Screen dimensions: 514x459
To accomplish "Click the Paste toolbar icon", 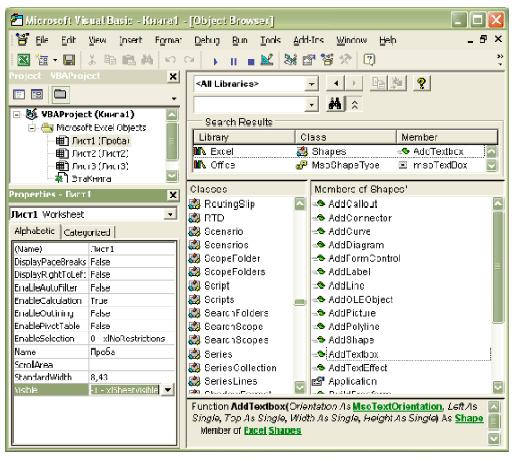I will (x=129, y=60).
